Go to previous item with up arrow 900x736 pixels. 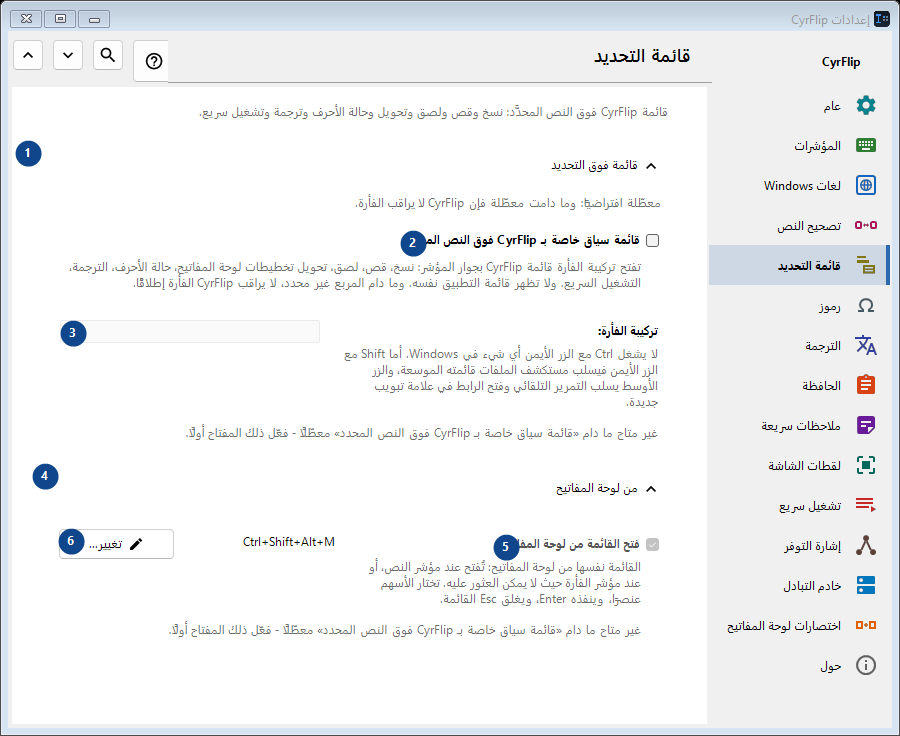pos(28,55)
